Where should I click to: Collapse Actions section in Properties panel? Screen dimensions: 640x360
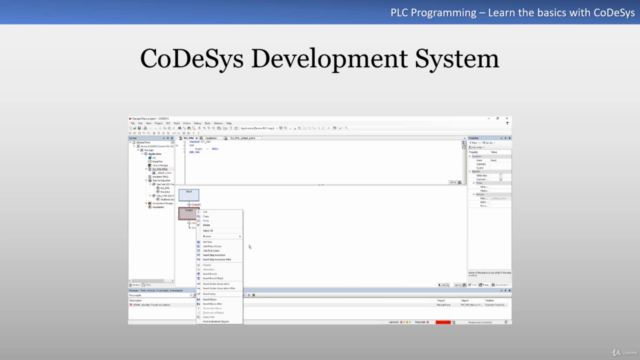click(474, 194)
